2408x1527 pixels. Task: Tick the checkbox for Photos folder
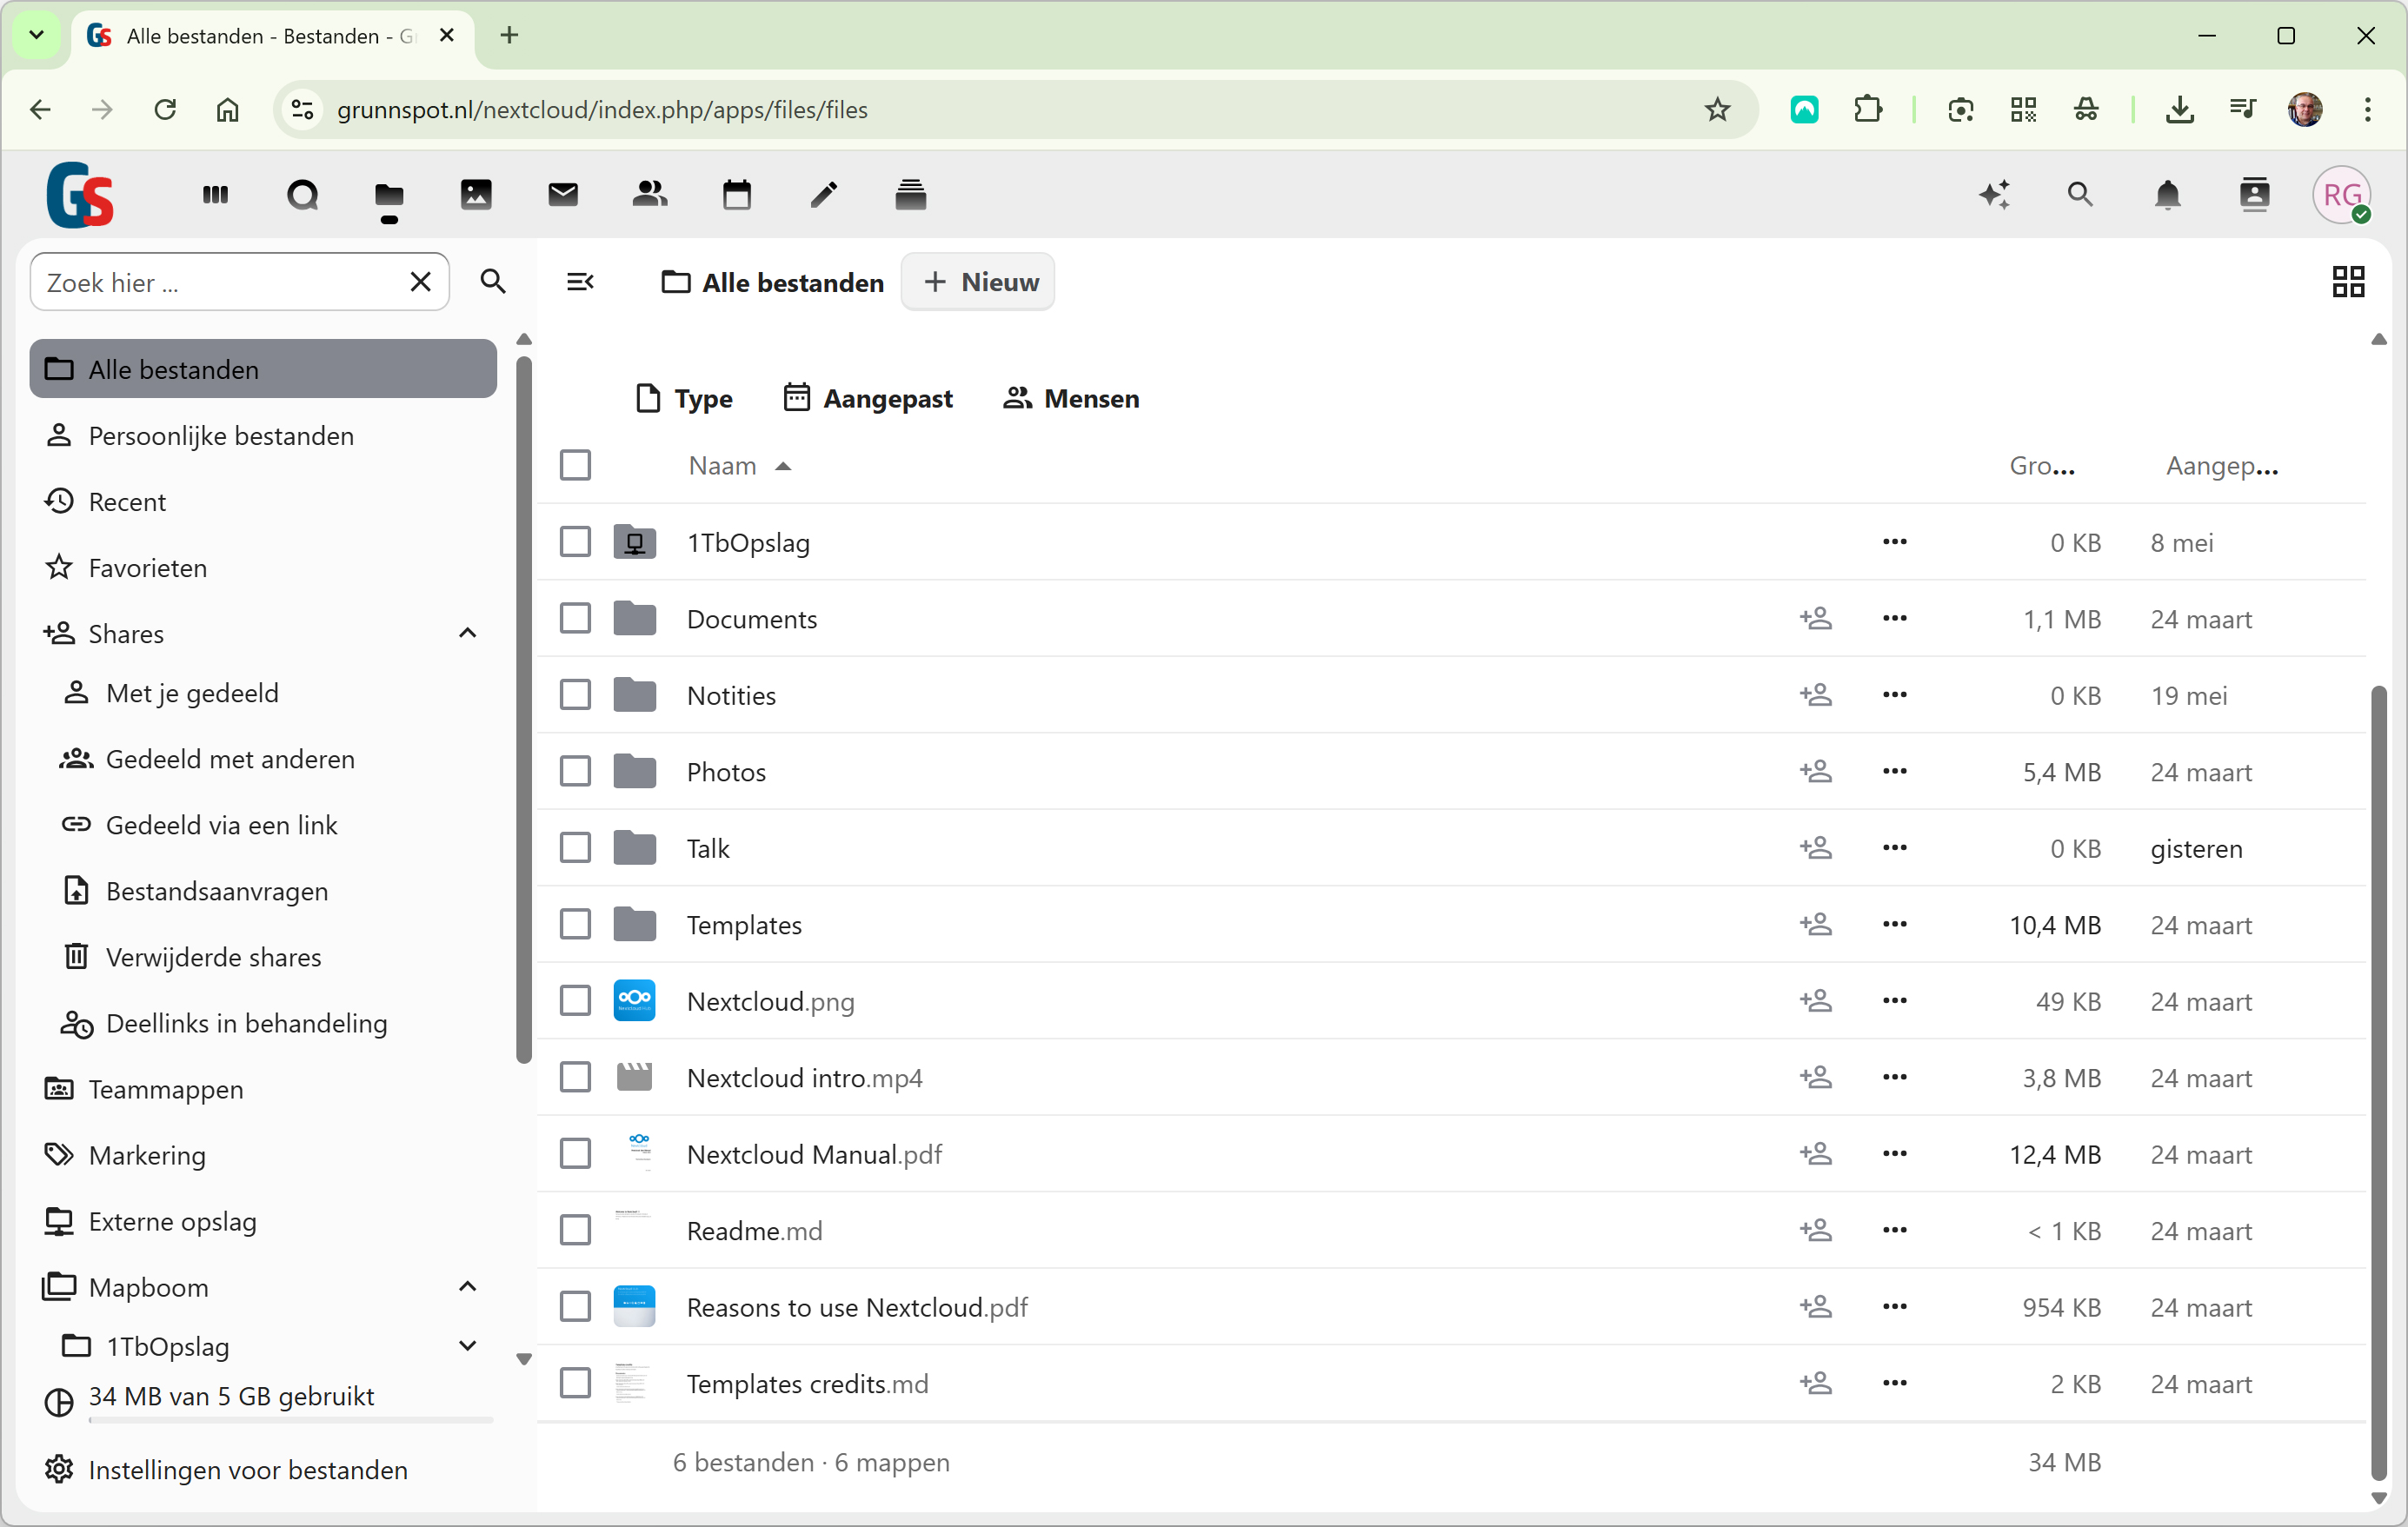tap(575, 772)
